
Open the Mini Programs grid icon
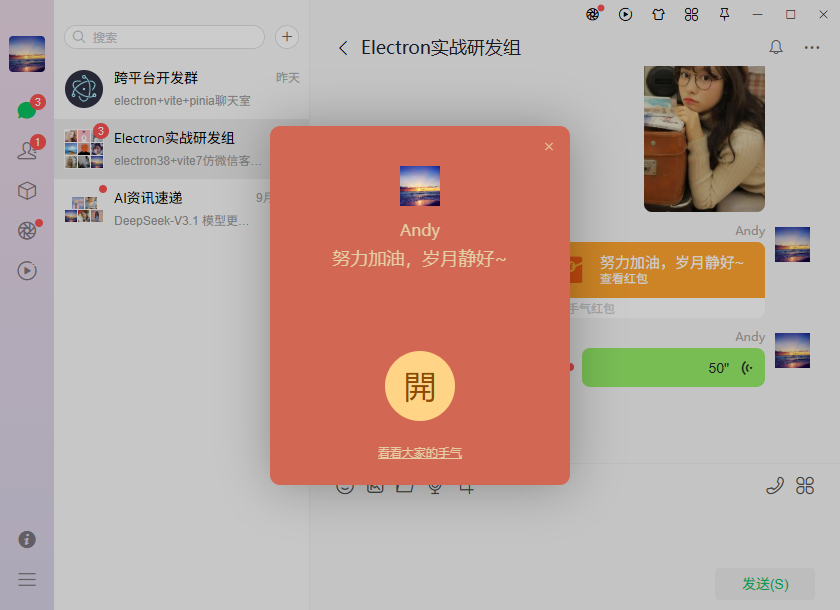(x=691, y=16)
